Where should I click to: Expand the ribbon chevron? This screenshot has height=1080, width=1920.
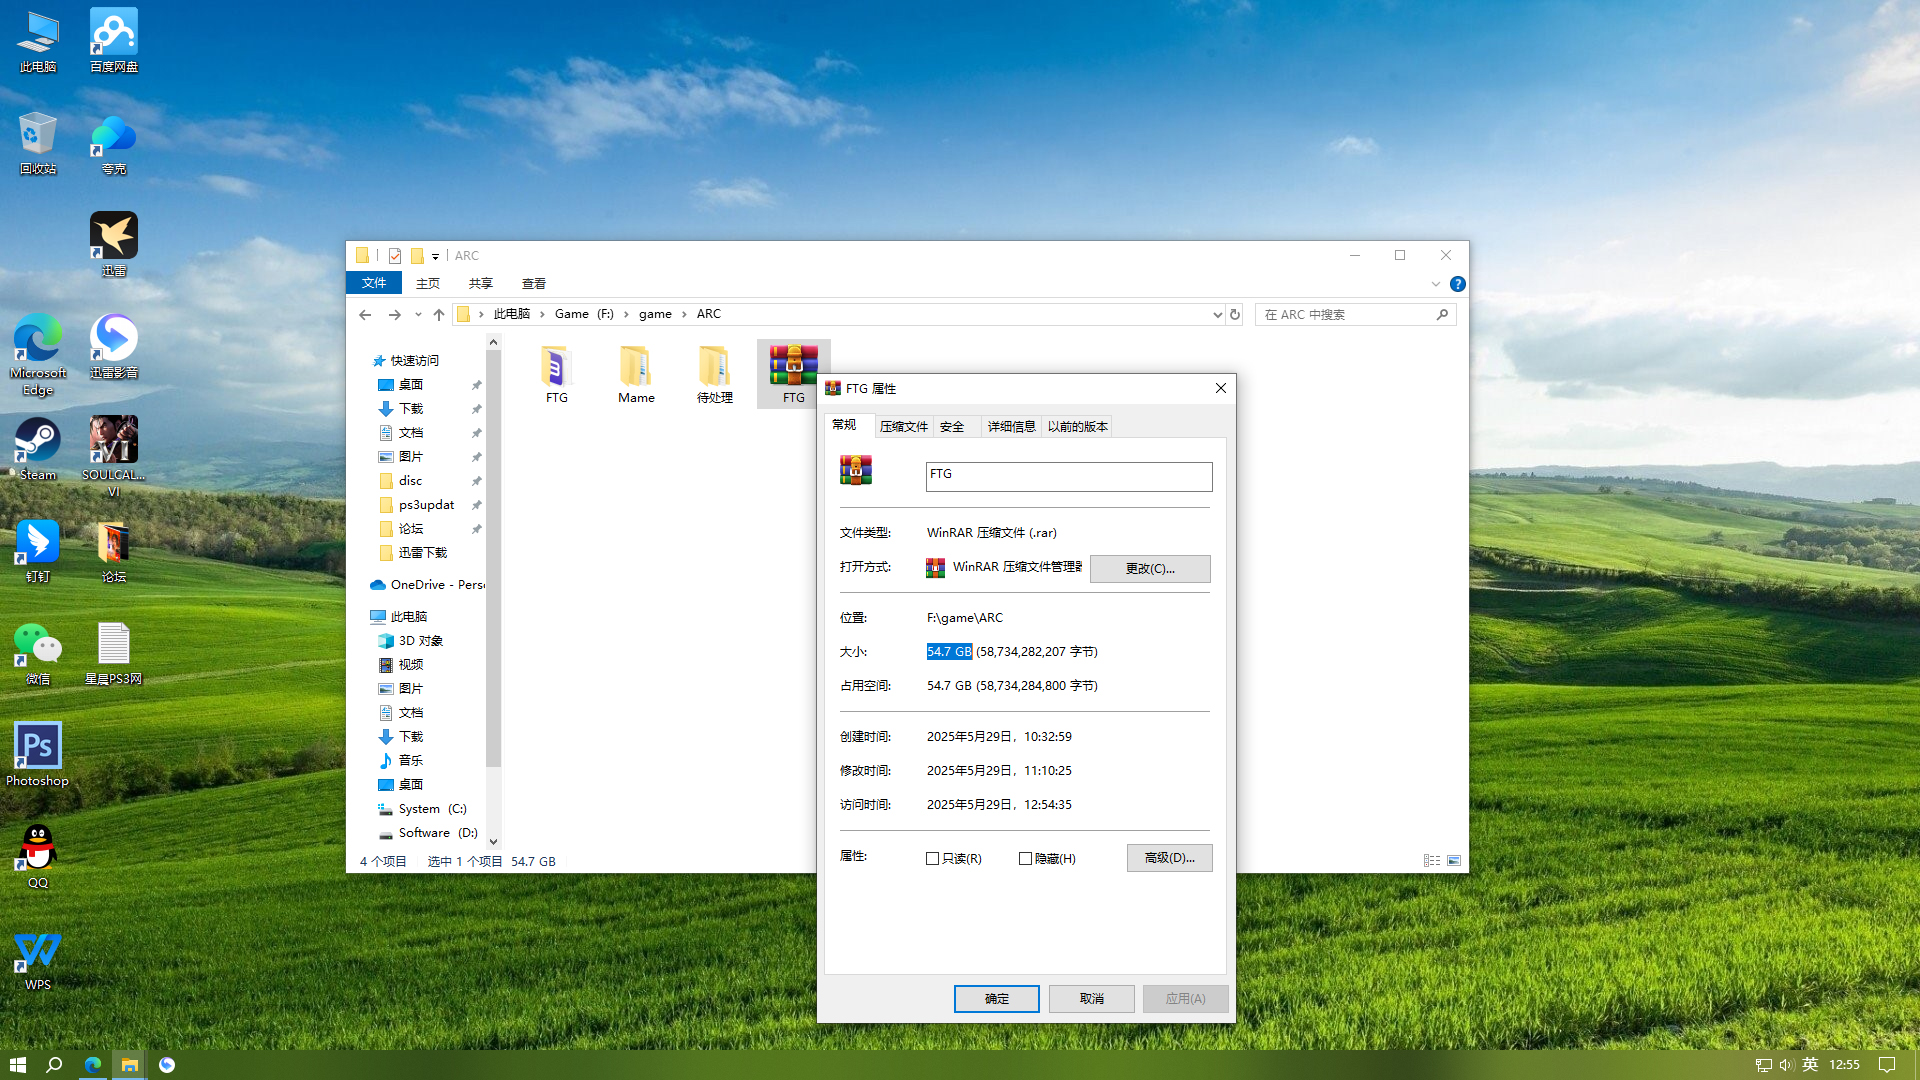[x=1436, y=284]
